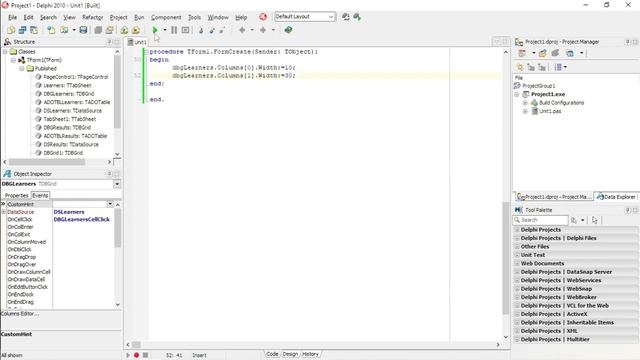The width and height of the screenshot is (640, 360).
Task: Click the status bar macro stop square icon
Action: (145, 355)
